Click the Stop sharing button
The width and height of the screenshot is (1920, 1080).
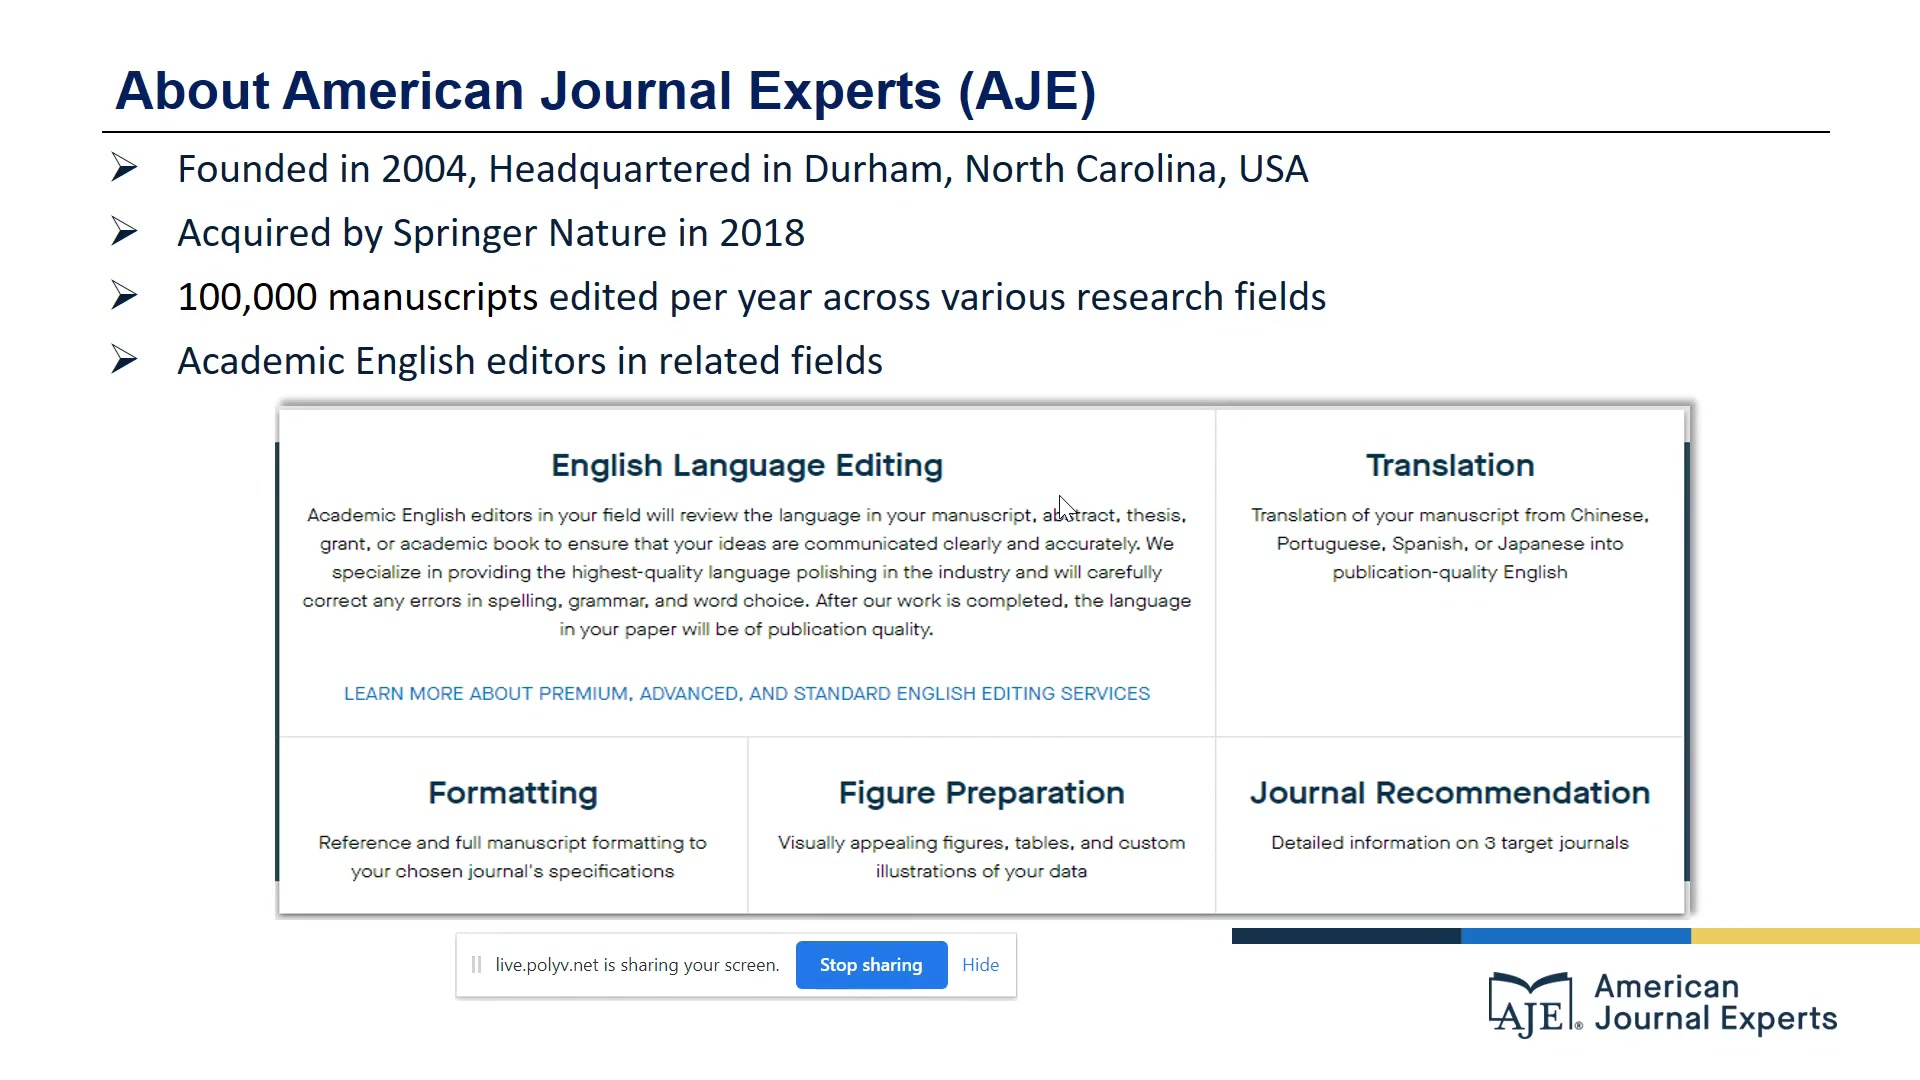(x=871, y=965)
